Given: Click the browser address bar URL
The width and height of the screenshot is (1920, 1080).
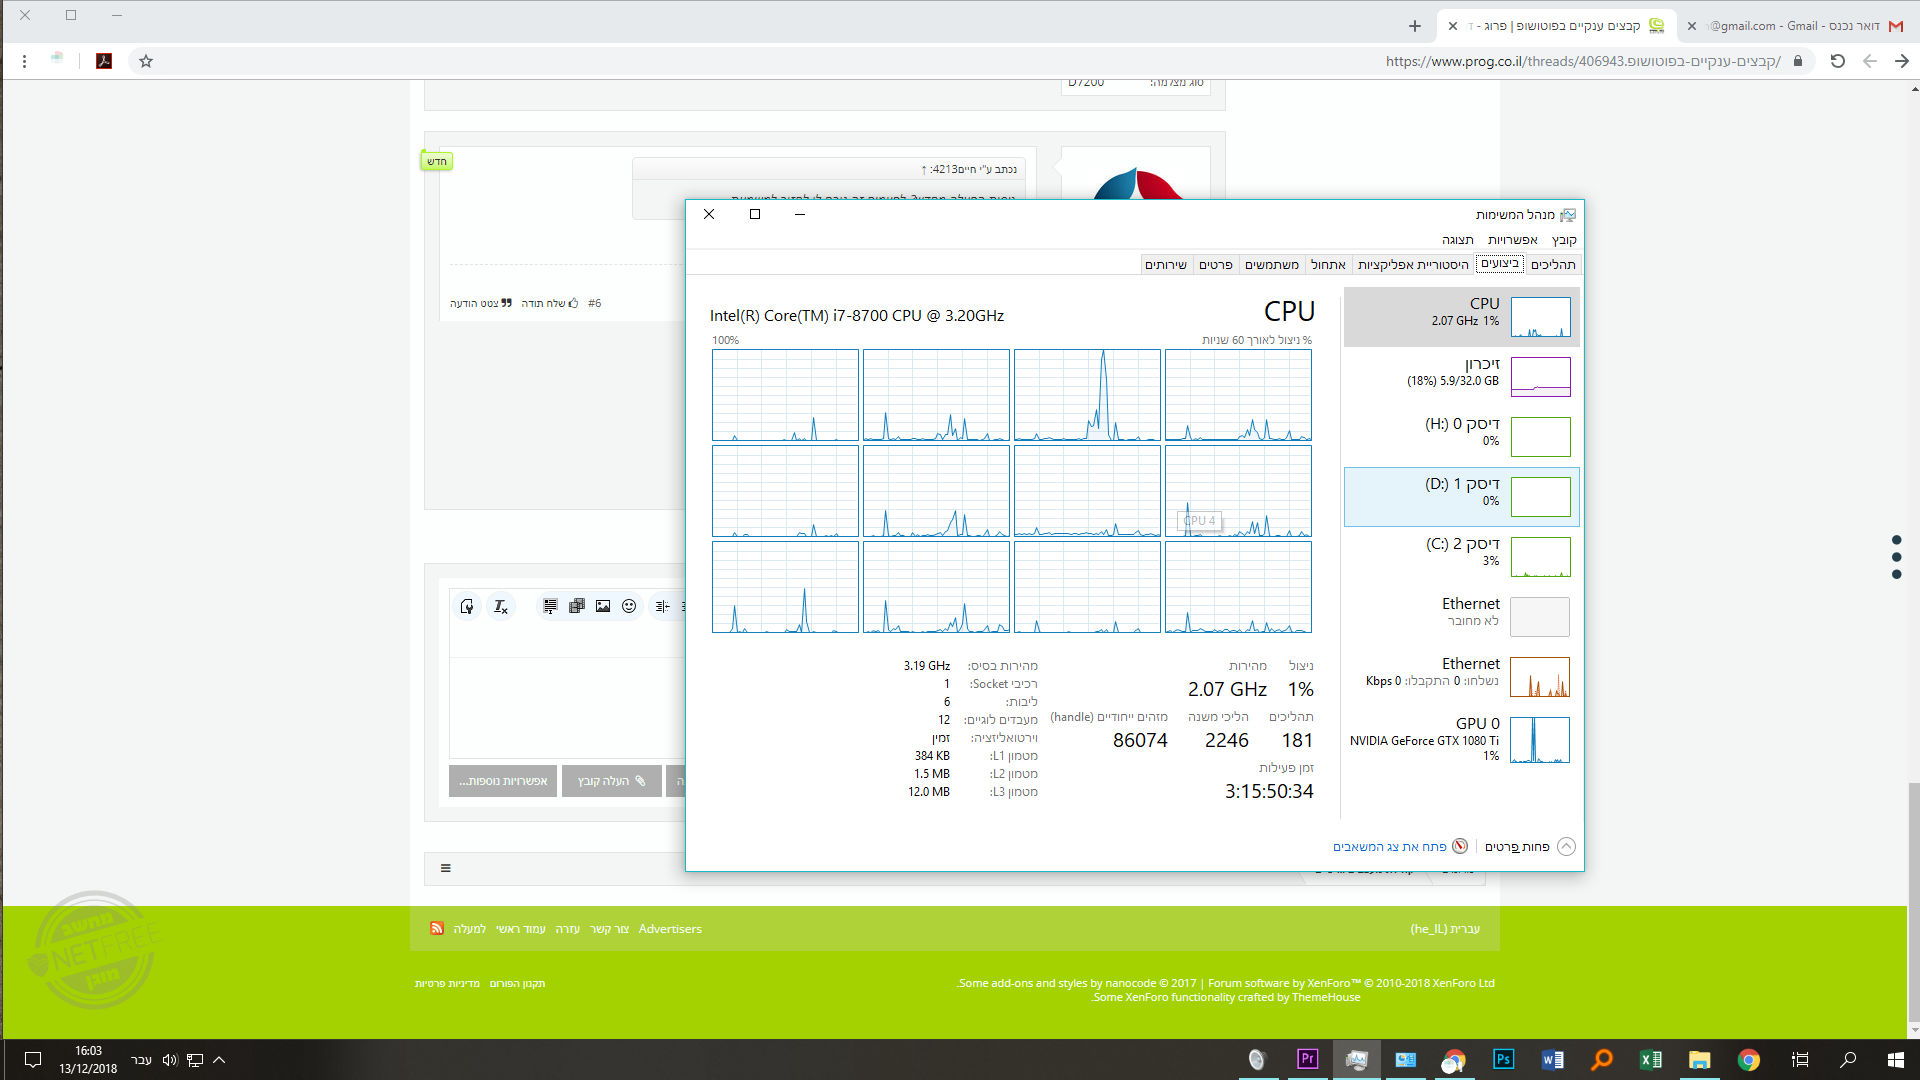Looking at the screenshot, I should coord(1580,61).
